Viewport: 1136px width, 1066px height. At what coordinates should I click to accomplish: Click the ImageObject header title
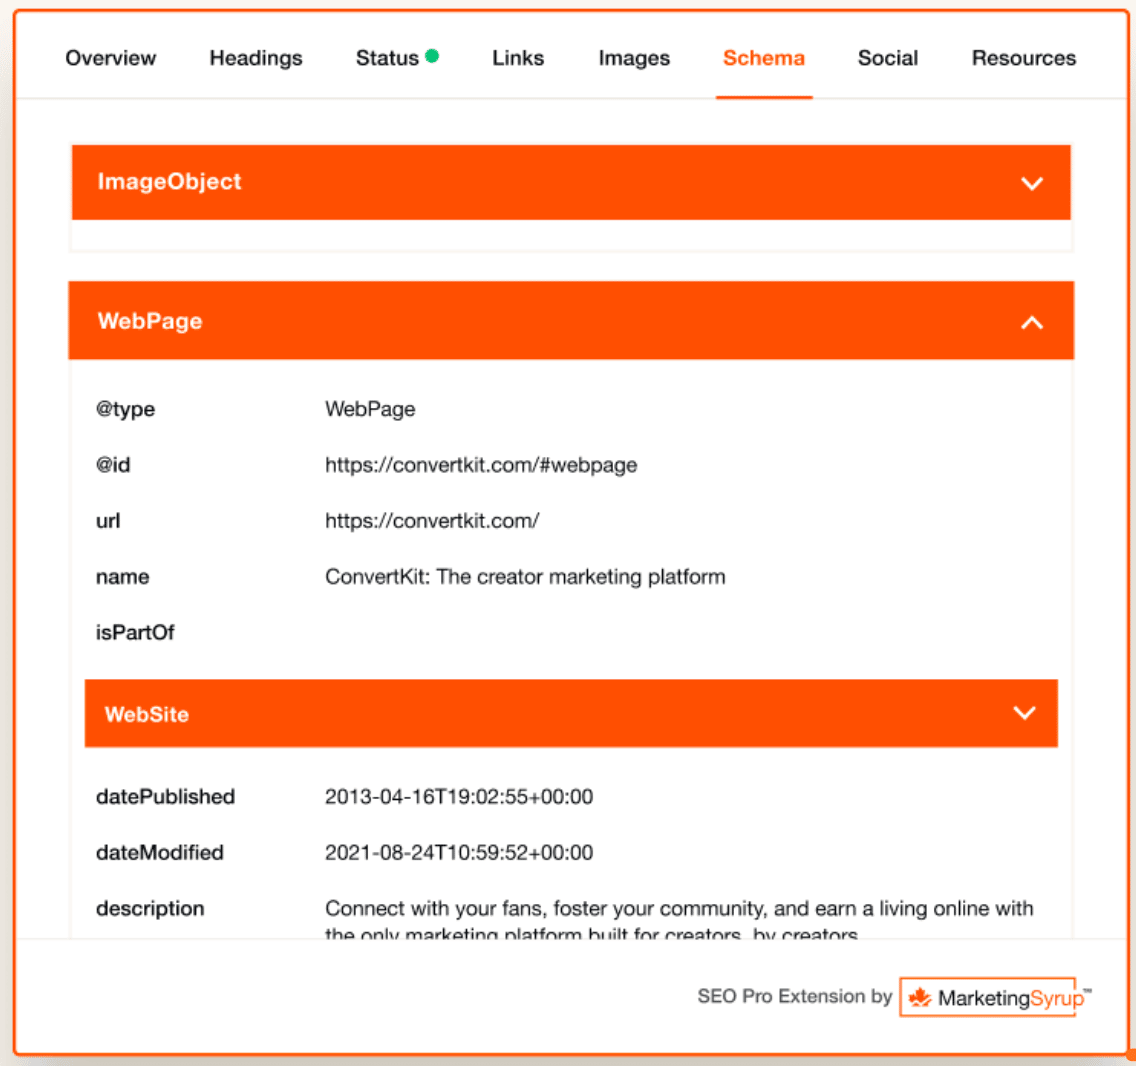click(x=170, y=182)
